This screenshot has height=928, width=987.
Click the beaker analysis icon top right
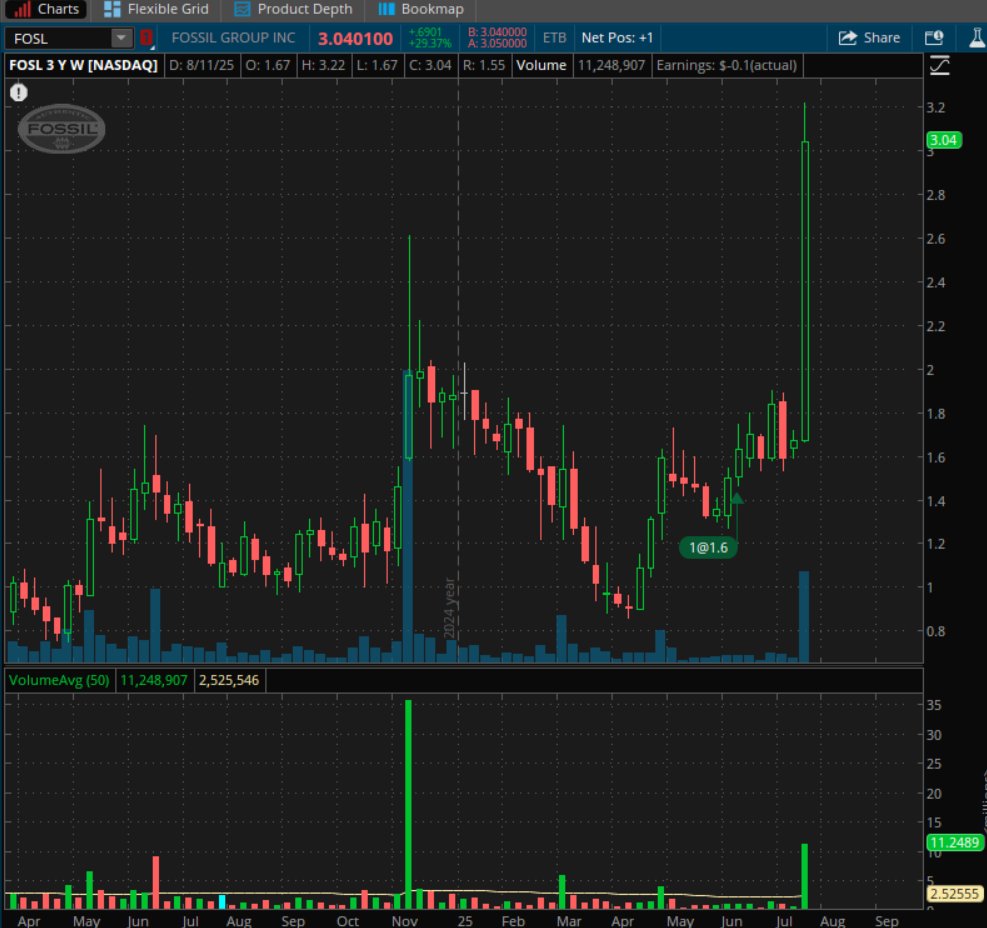(x=977, y=37)
